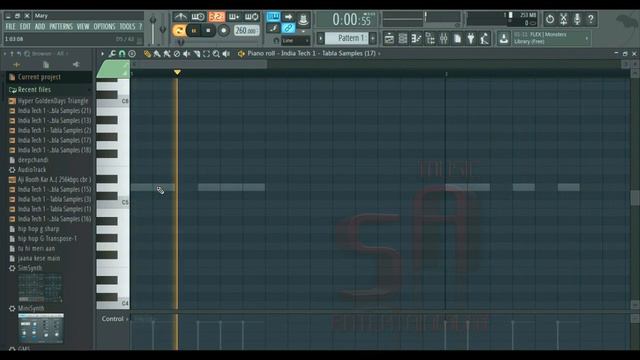Open the tempo tapper icon
640x360 pixels.
click(484, 39)
